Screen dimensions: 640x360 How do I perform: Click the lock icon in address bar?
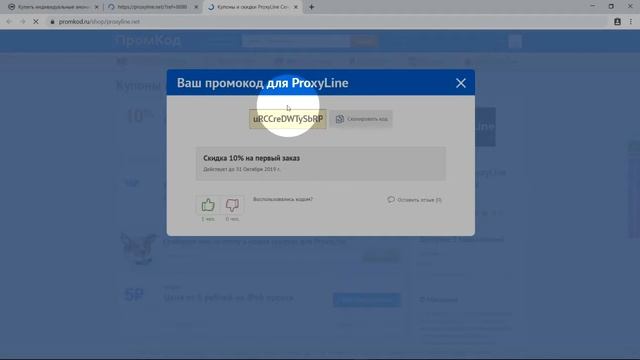click(x=52, y=22)
